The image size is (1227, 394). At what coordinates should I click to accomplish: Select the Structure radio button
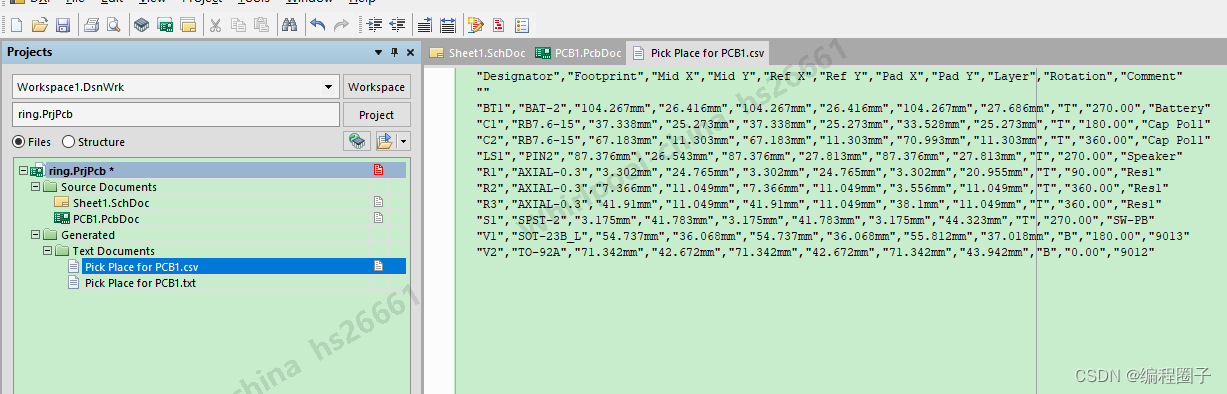coord(68,142)
